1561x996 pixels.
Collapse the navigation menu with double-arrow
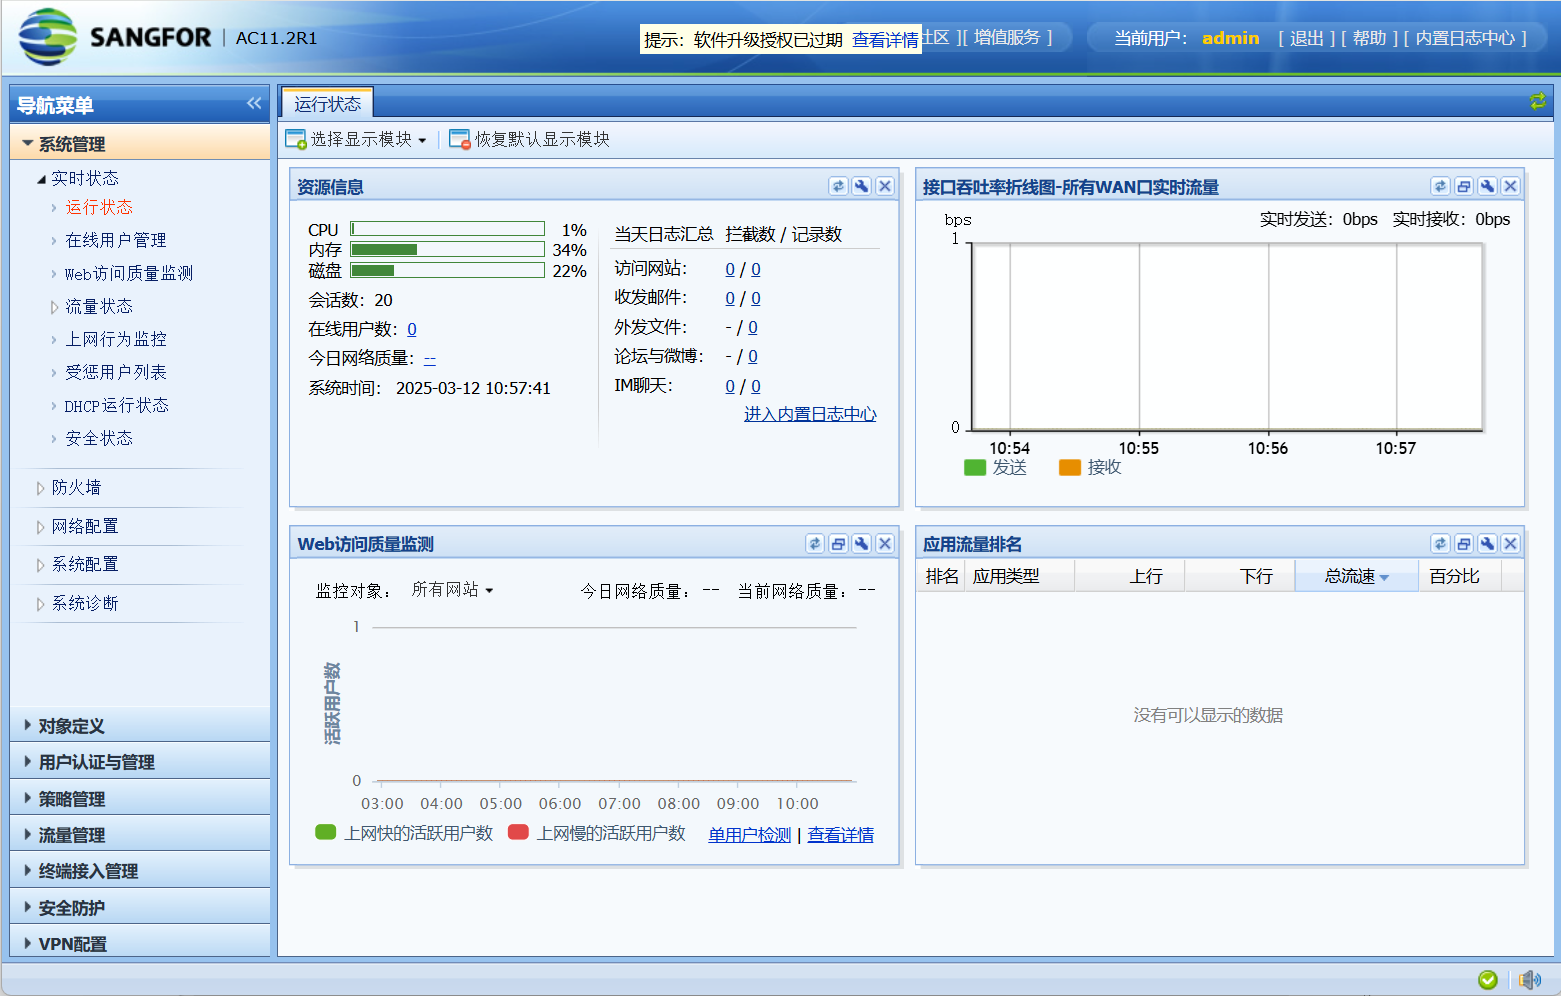pos(254,104)
